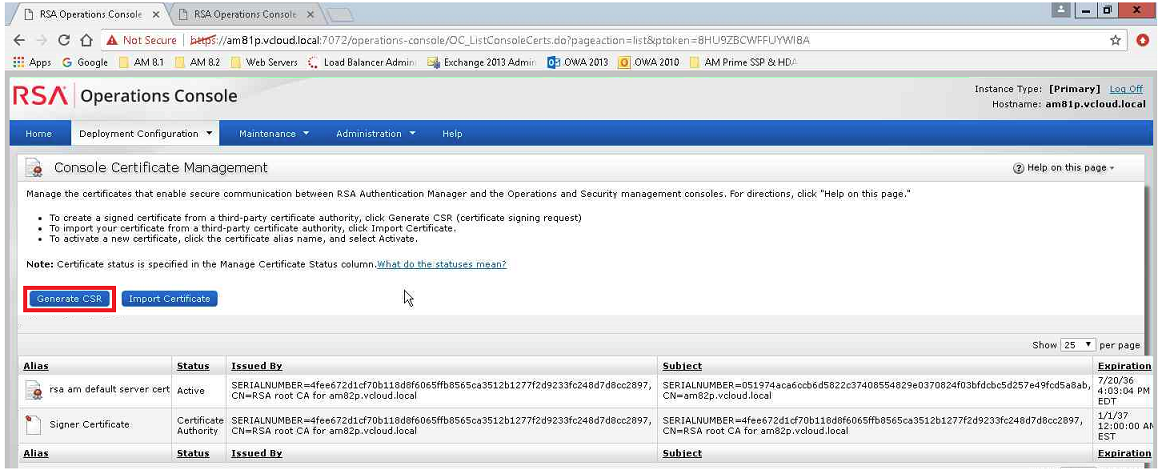Click the Import Certificate button
1158x470 pixels.
click(169, 299)
